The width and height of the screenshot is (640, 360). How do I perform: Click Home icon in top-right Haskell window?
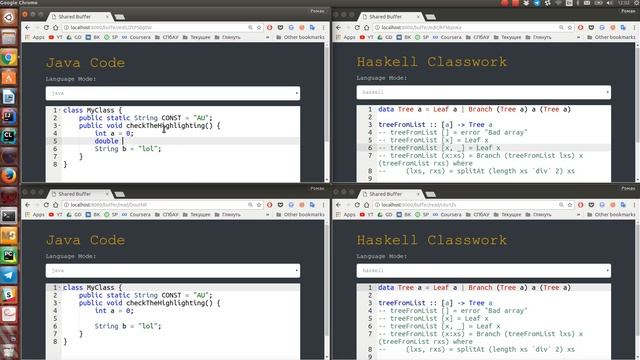367,27
